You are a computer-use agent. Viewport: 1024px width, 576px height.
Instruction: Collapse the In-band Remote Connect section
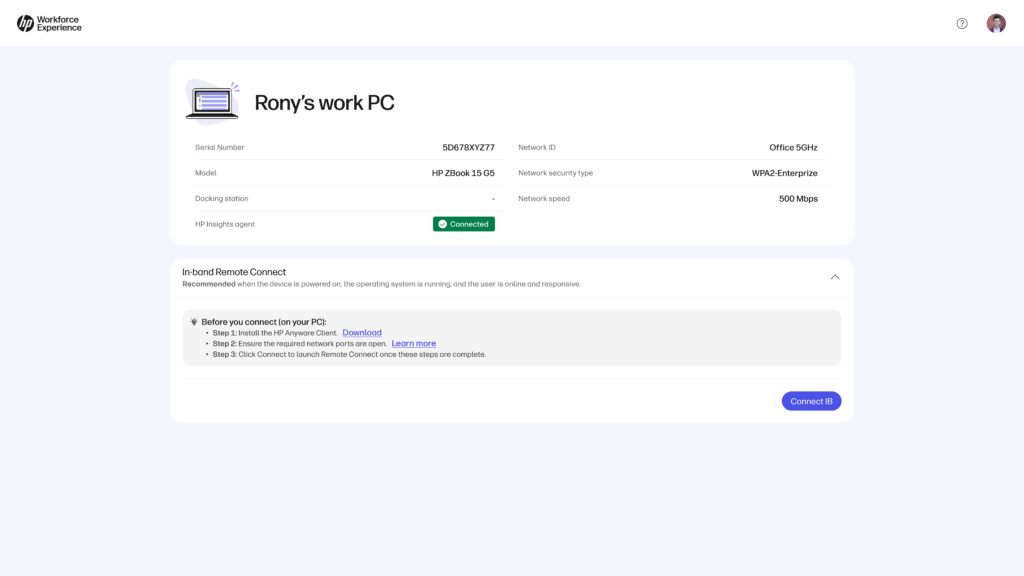(x=835, y=277)
